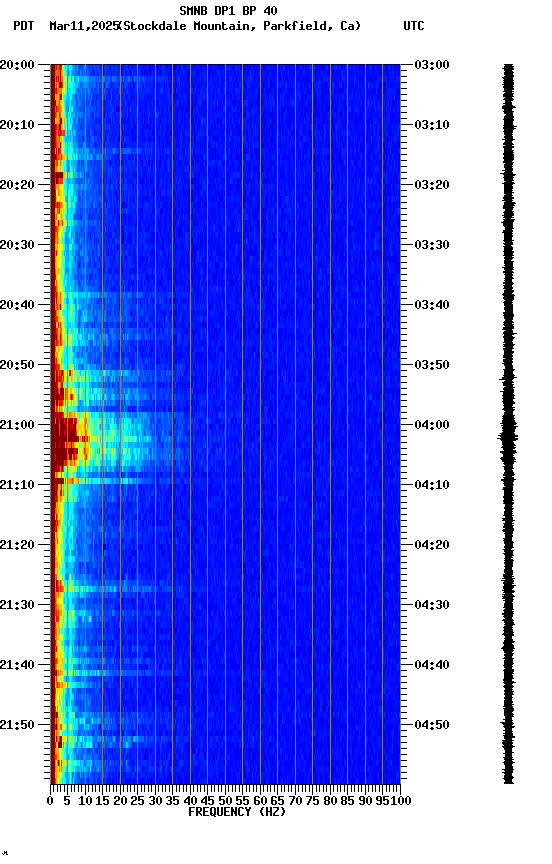Click the 20:00 PDT time label
This screenshot has height=864, width=552.
click(17, 65)
